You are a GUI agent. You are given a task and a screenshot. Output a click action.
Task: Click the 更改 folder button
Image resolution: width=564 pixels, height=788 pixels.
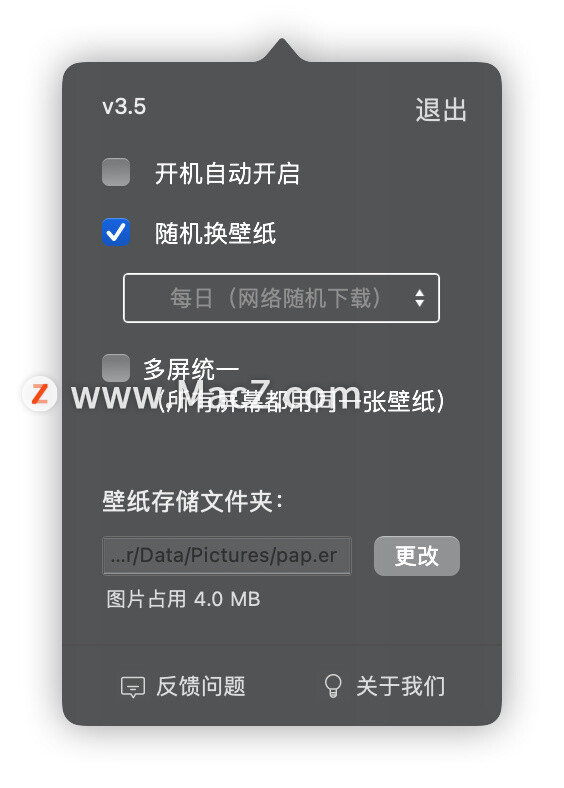click(417, 556)
